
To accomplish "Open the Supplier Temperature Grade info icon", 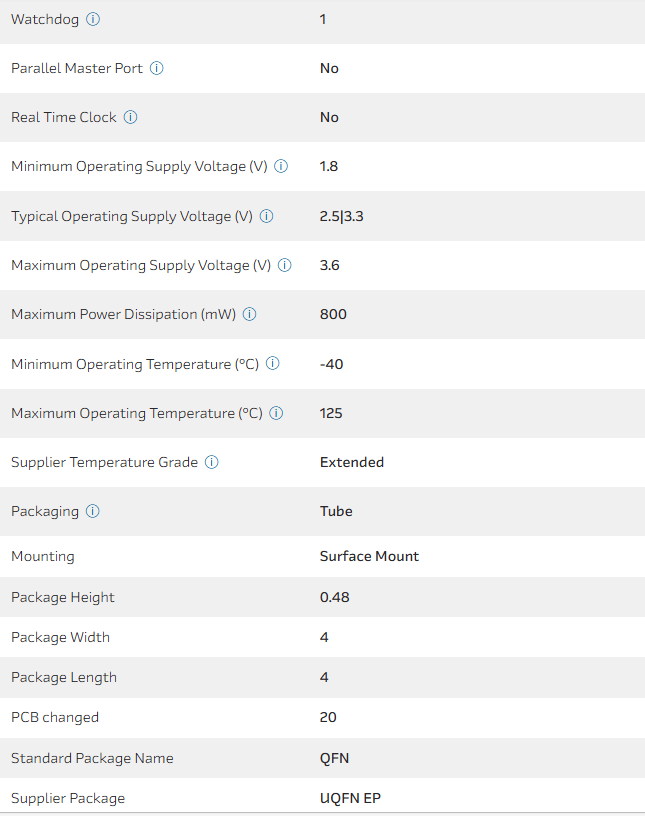I will coord(212,462).
